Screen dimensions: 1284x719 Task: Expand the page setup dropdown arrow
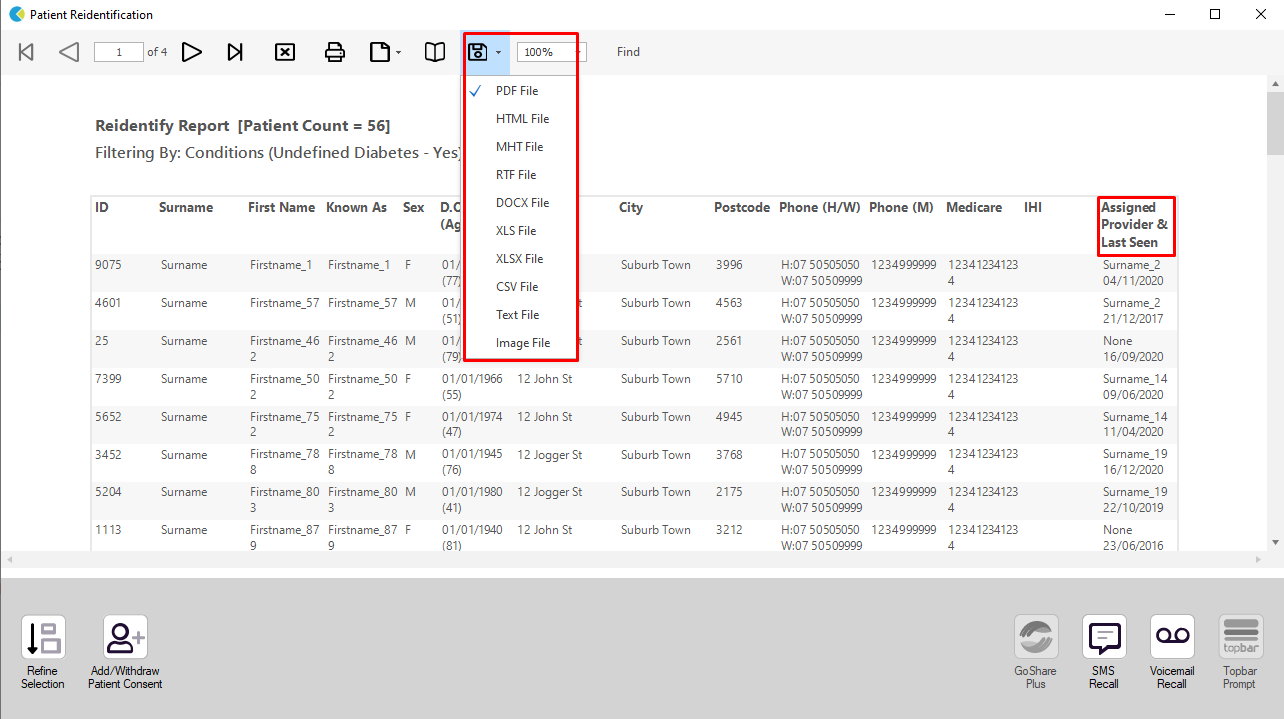pyautogui.click(x=398, y=52)
